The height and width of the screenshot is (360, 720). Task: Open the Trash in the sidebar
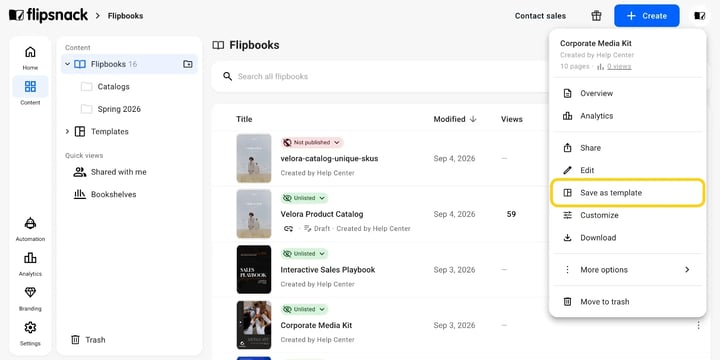tap(88, 340)
